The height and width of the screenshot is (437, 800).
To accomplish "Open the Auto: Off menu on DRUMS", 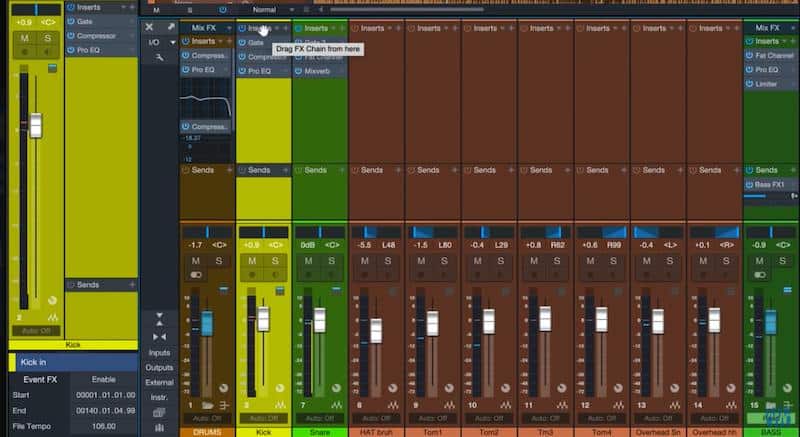I will coord(207,419).
